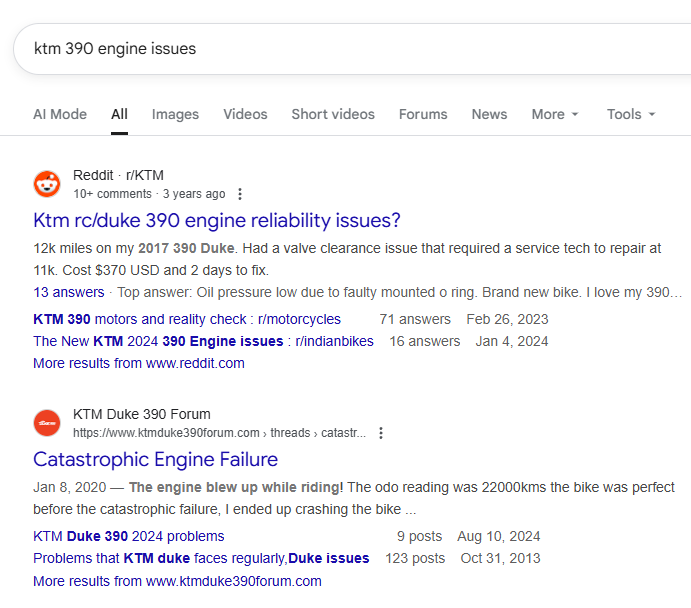
Task: Go to the Short videos tab
Action: coord(333,114)
